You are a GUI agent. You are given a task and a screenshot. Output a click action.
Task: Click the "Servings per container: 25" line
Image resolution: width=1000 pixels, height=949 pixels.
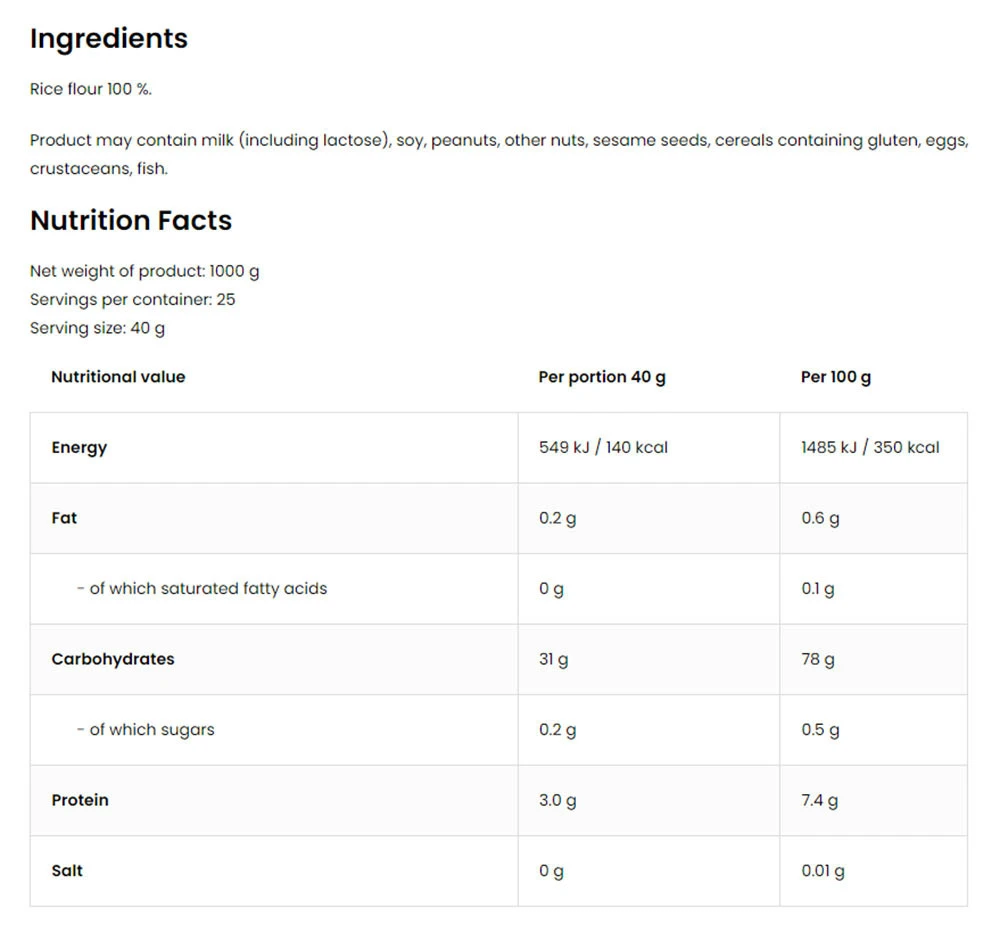133,299
